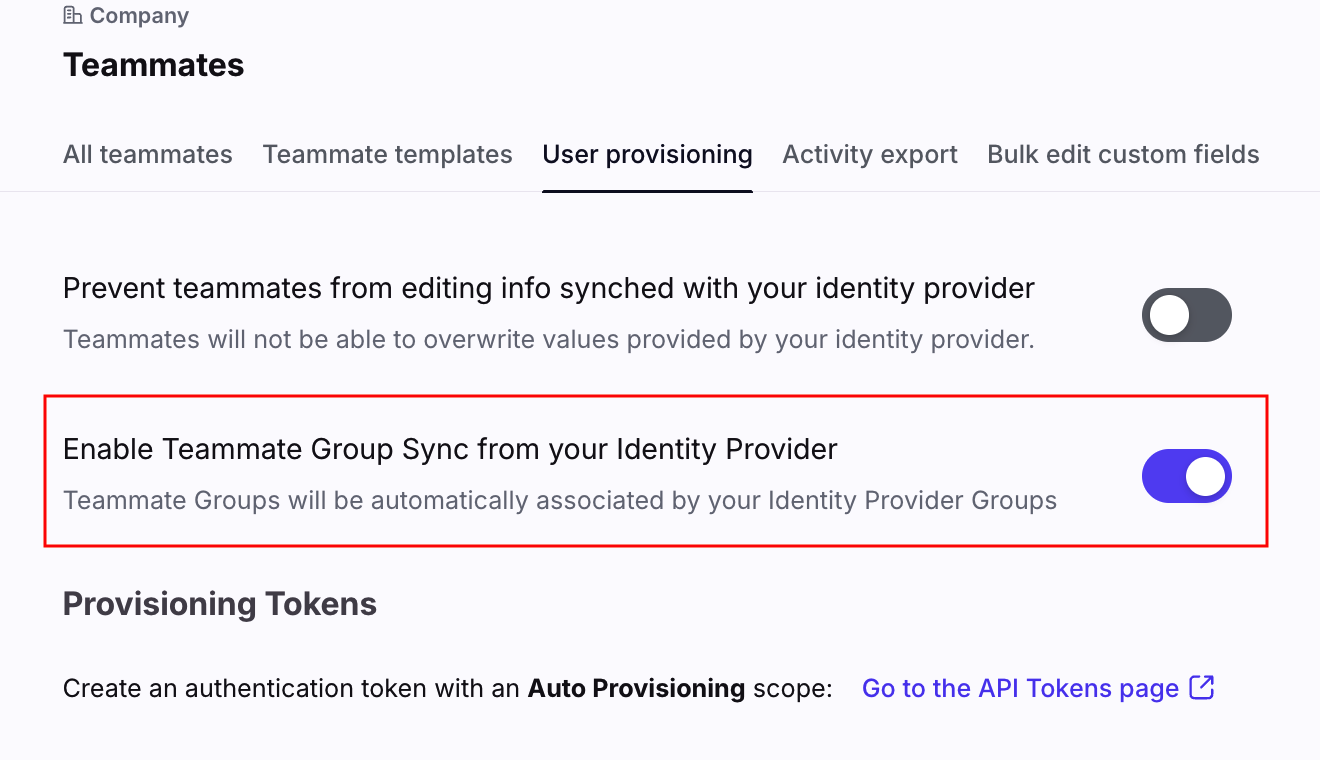Open the Teammate templates tab

click(387, 155)
